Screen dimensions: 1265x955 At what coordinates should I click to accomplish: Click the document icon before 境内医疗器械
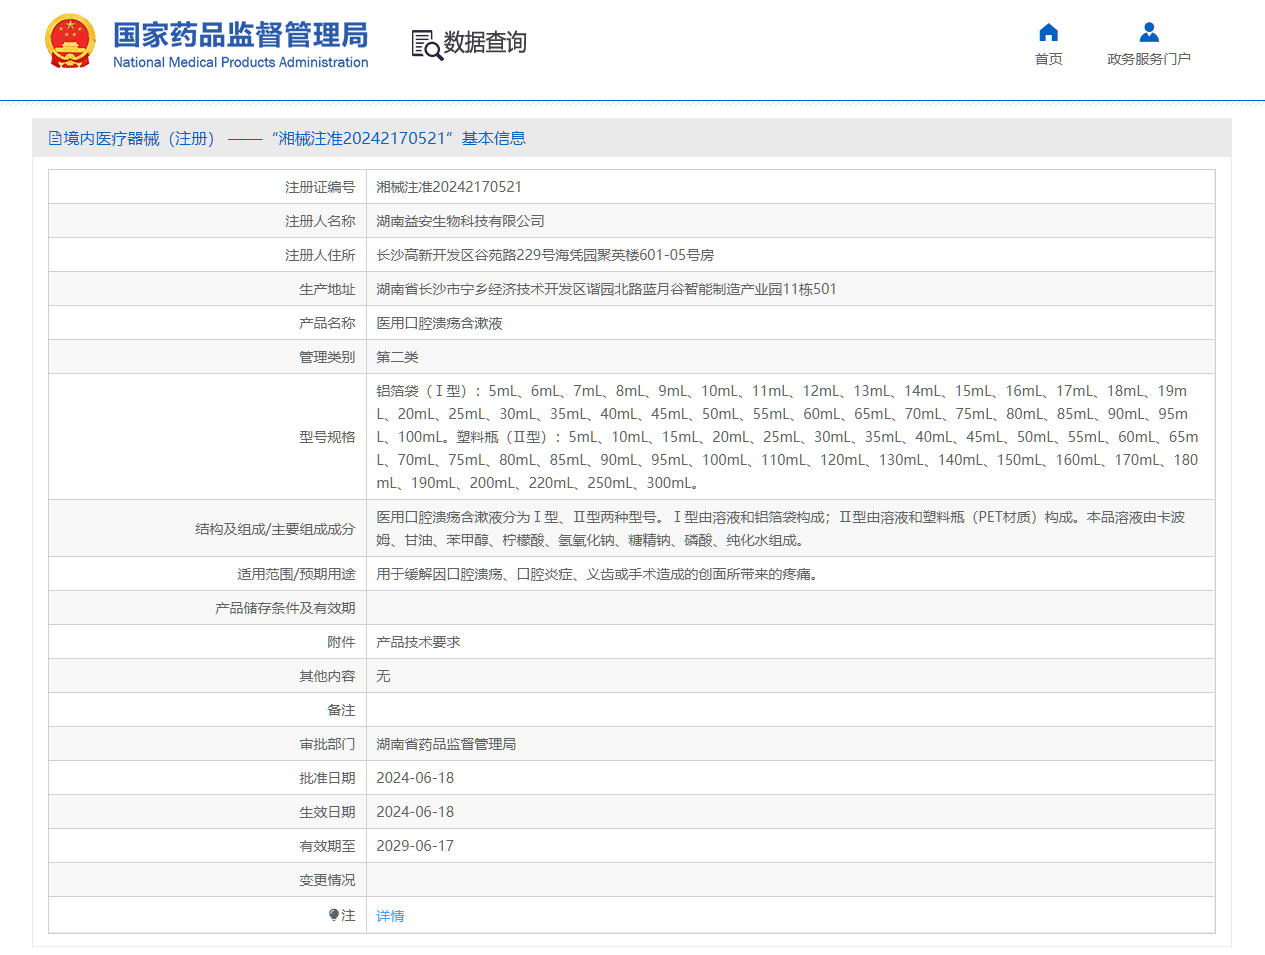pos(55,139)
